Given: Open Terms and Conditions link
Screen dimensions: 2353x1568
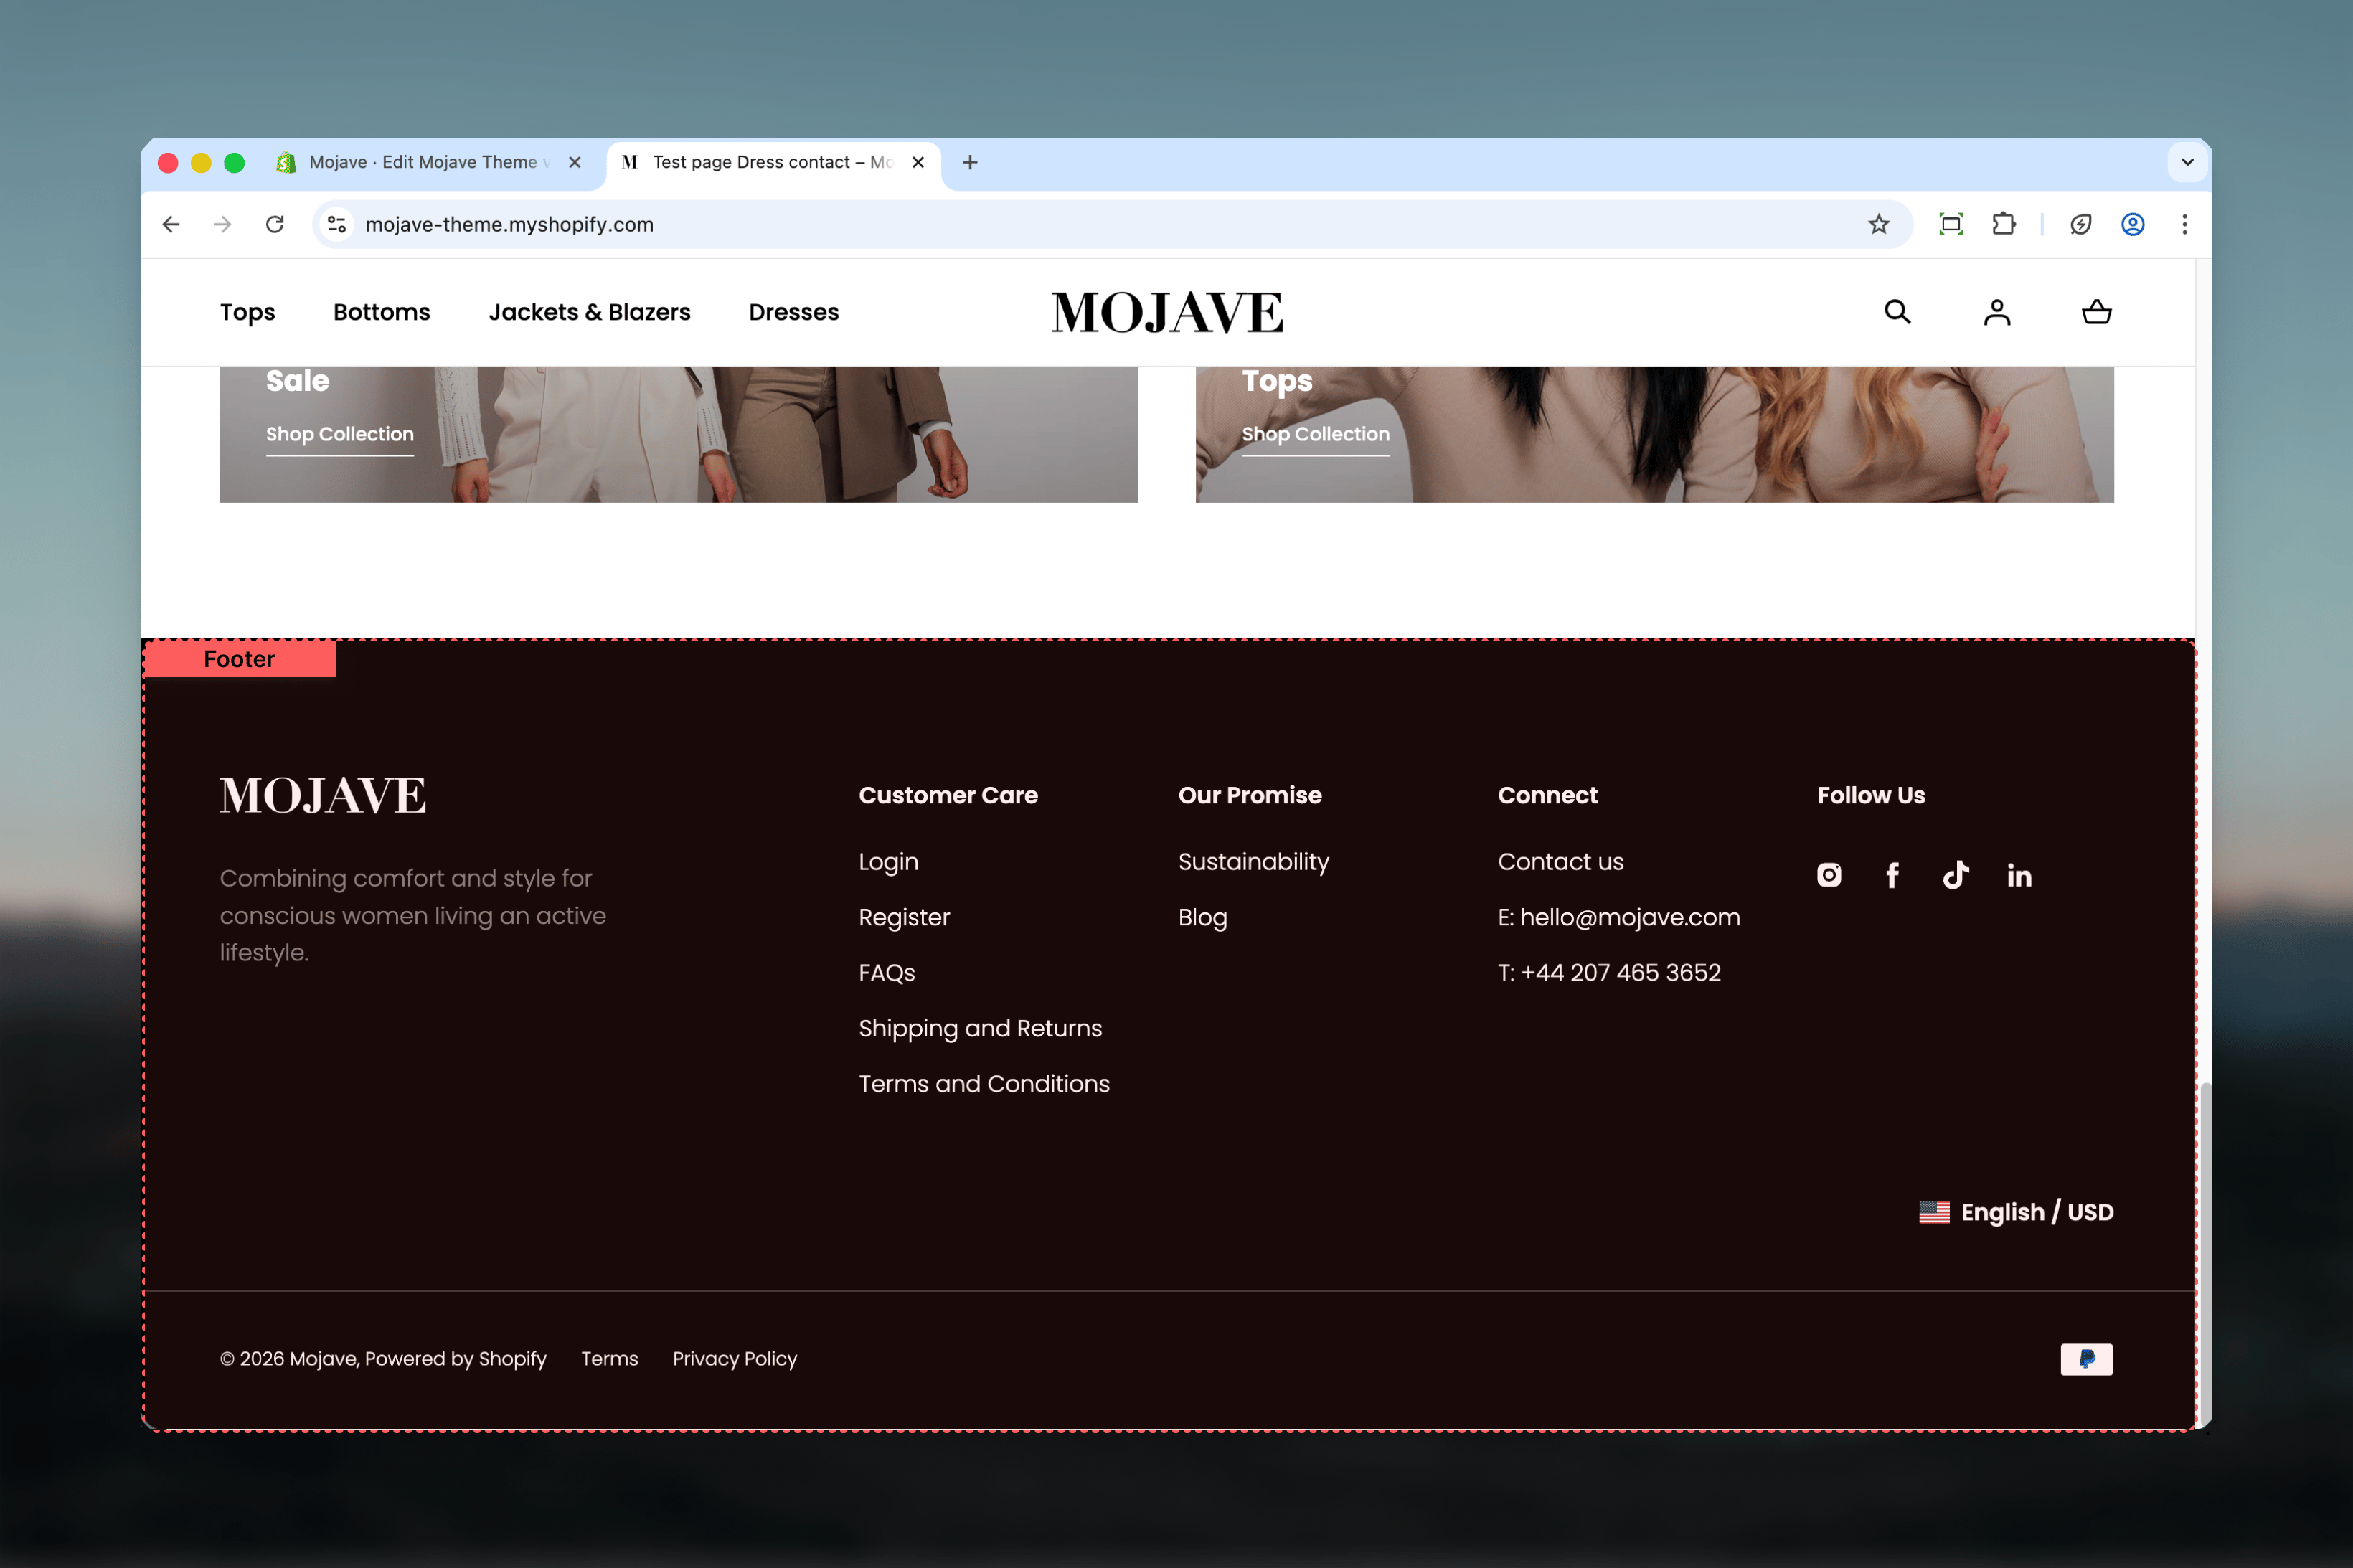Looking at the screenshot, I should [x=984, y=1084].
